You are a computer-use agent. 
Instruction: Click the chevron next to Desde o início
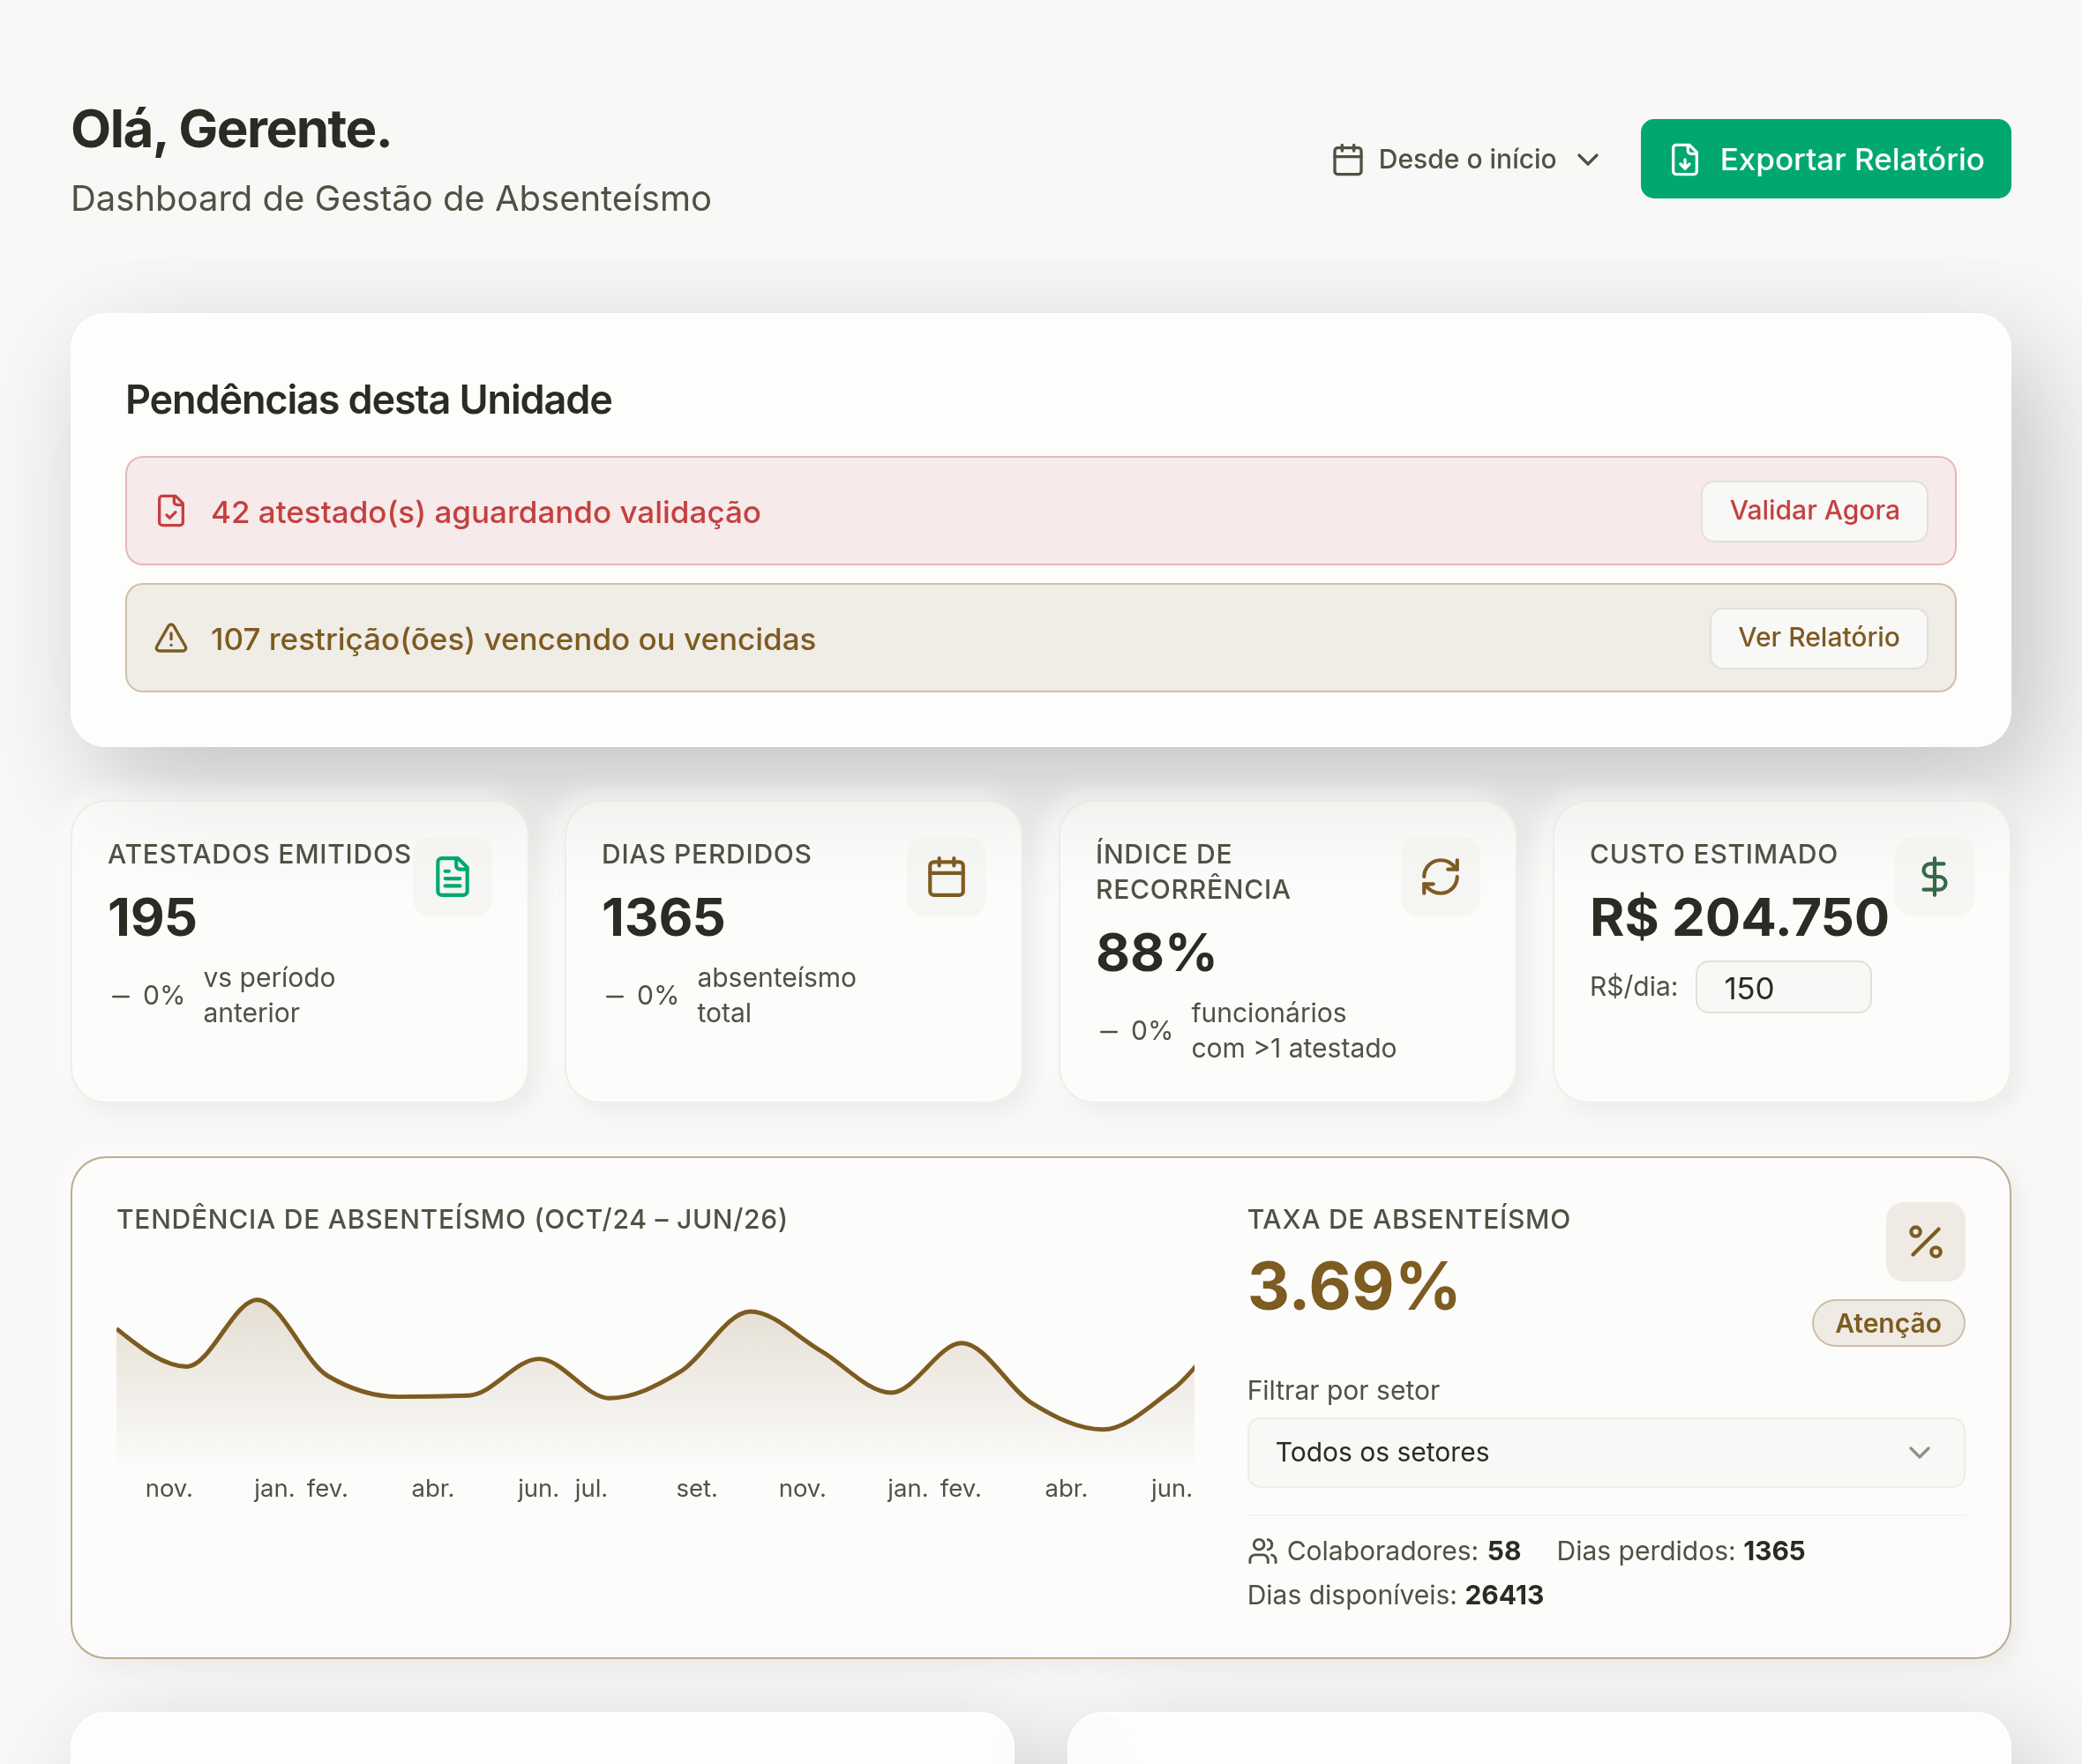(1588, 160)
